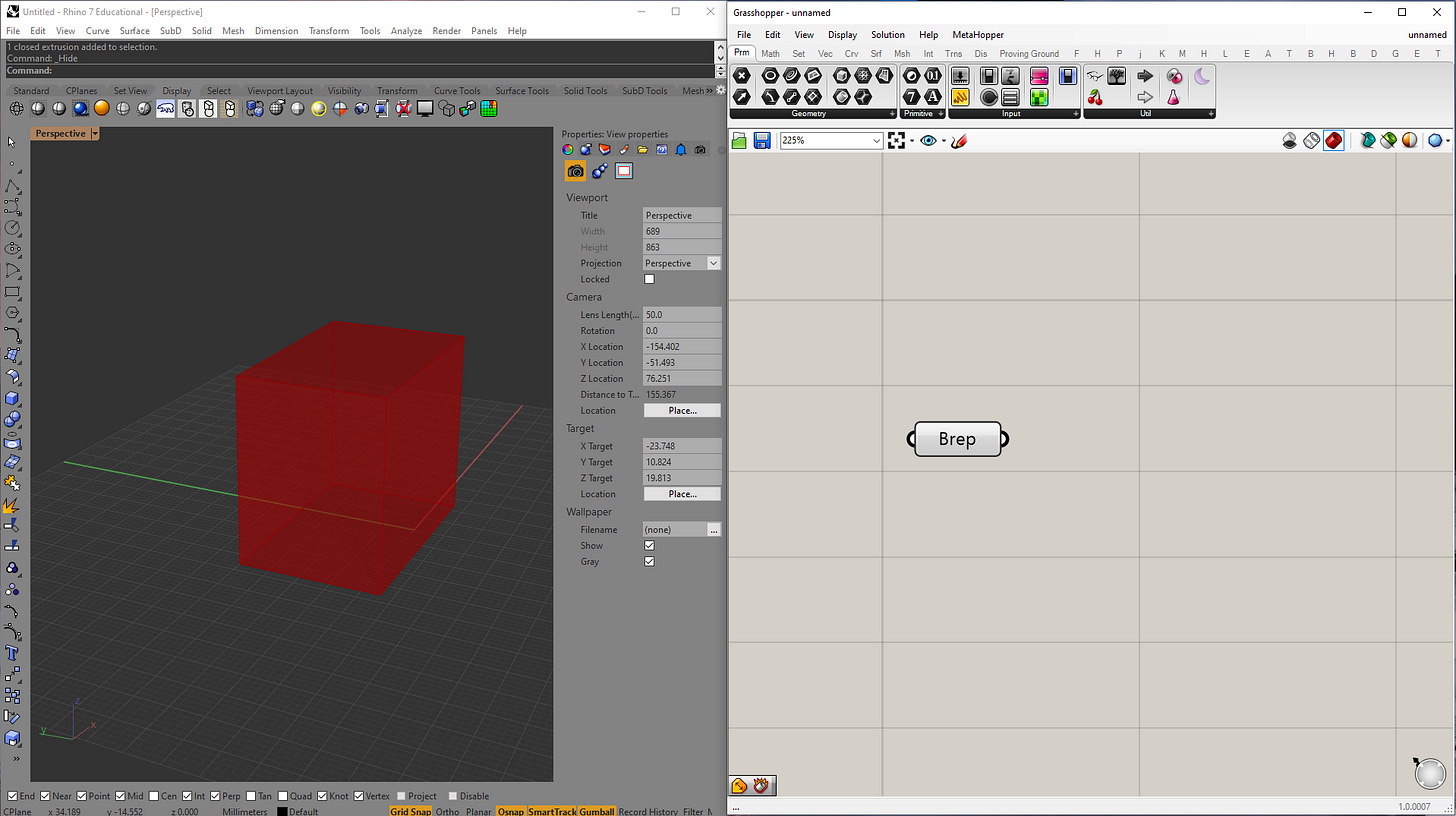Click the 0.1 number icon in Primitive panel

click(x=933, y=76)
